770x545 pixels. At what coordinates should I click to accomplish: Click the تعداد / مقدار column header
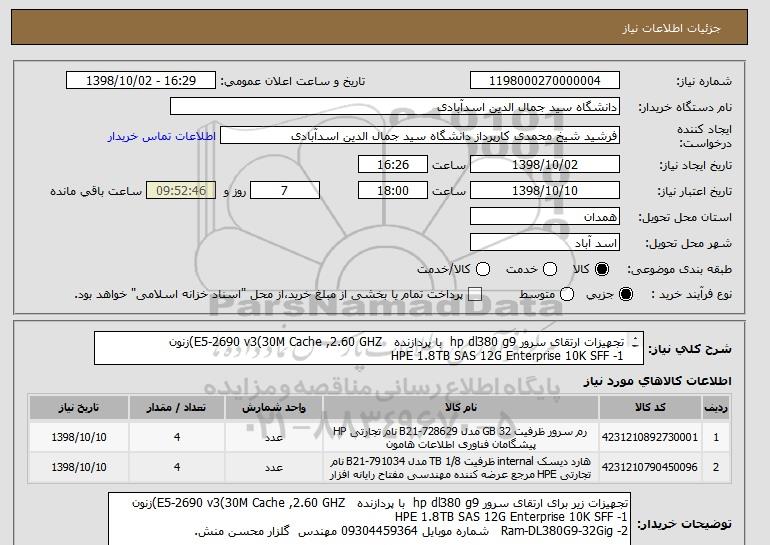[x=177, y=408]
